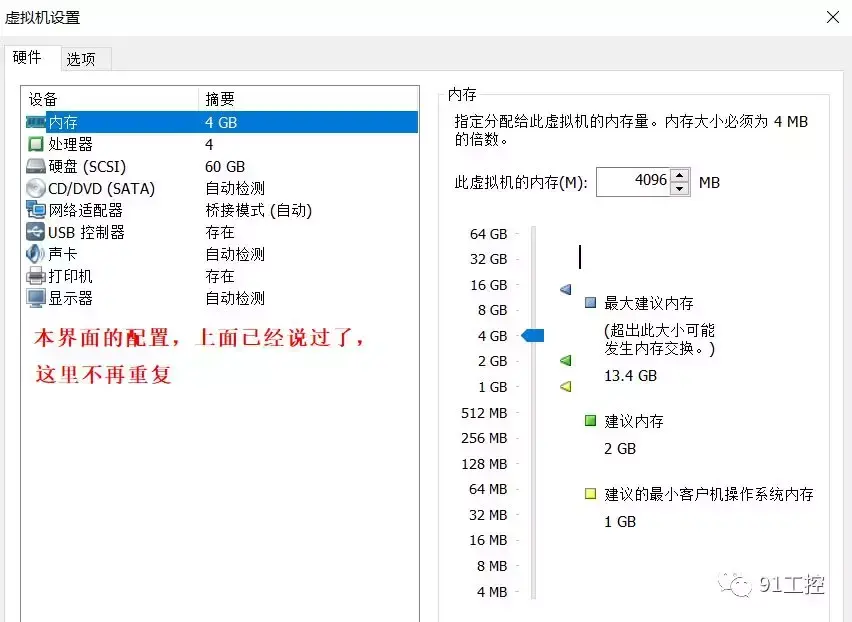Click the green recommended memory marker at 2 GB
The height and width of the screenshot is (622, 852).
coord(566,360)
